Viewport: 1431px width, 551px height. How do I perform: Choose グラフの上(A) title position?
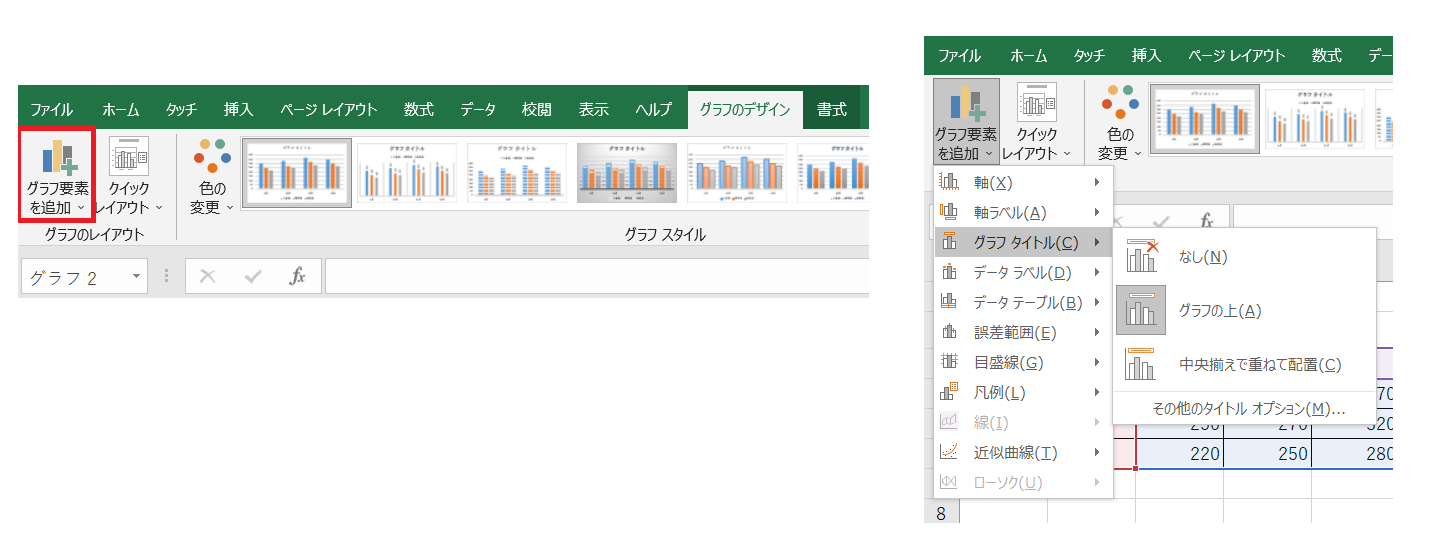pos(1244,311)
